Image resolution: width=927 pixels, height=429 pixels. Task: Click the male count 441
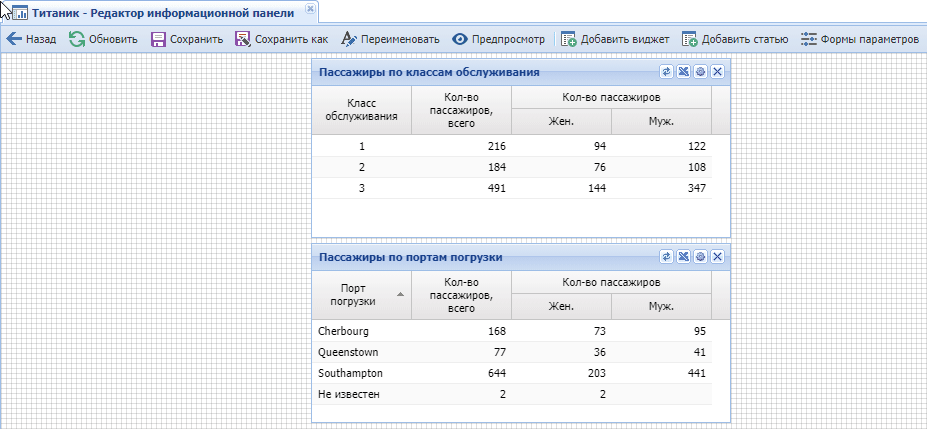697,373
